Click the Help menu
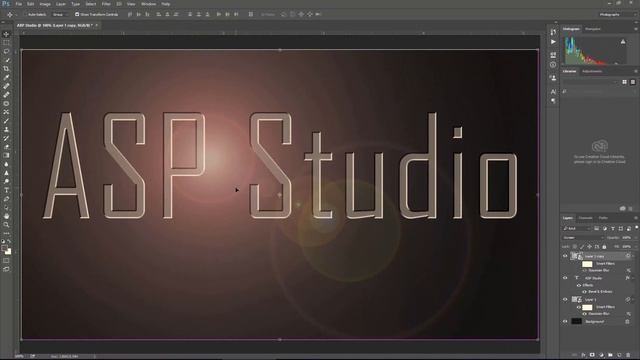Viewport: 640px width, 360px height. click(x=165, y=4)
